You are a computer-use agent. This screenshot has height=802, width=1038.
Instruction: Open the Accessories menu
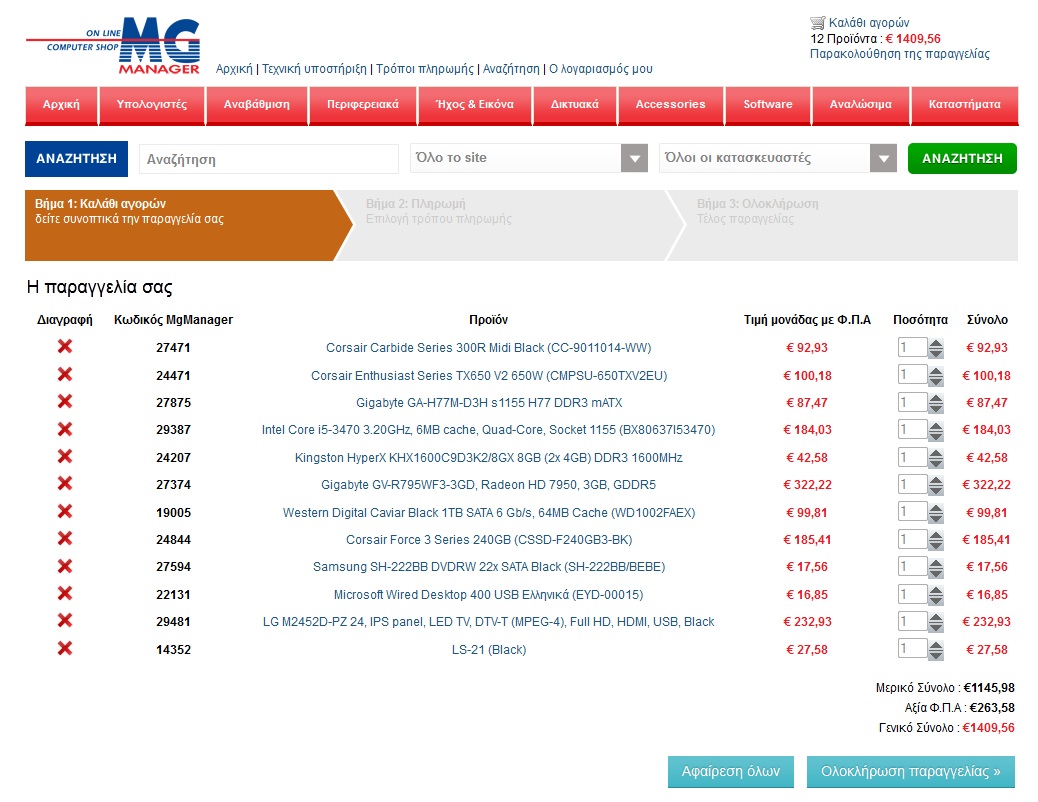pyautogui.click(x=671, y=105)
